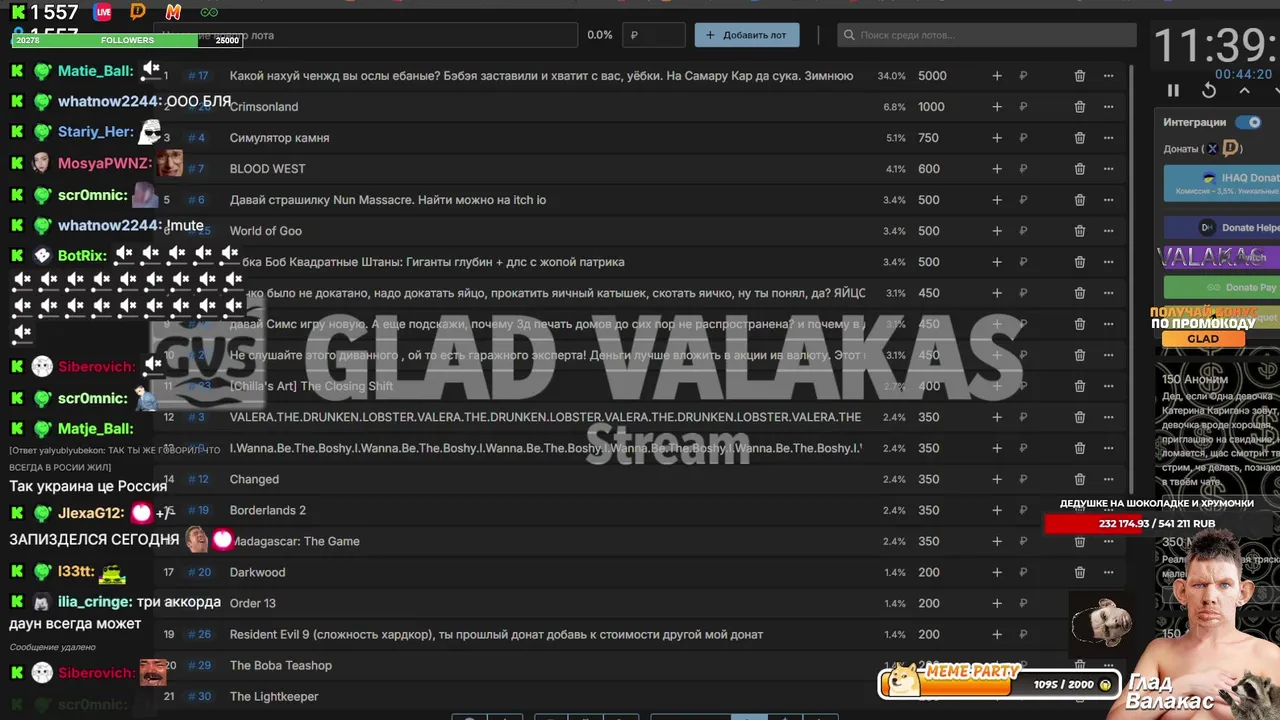The width and height of the screenshot is (1280, 720).
Task: Open more options for BLOOD WEST lot
Action: tap(1108, 169)
